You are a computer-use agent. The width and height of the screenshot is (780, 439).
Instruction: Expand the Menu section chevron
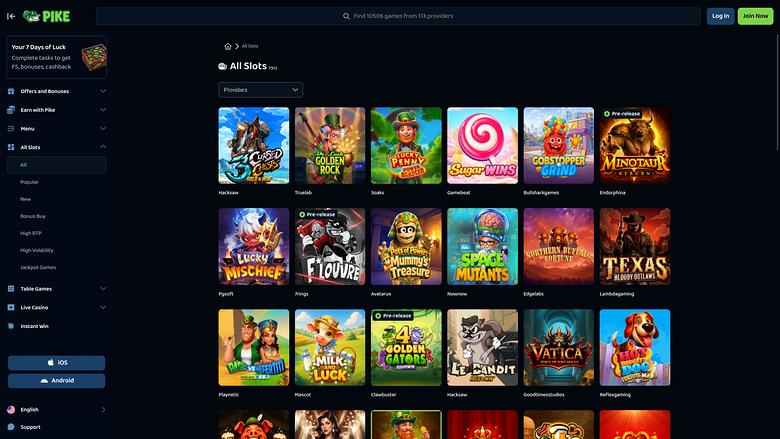103,128
